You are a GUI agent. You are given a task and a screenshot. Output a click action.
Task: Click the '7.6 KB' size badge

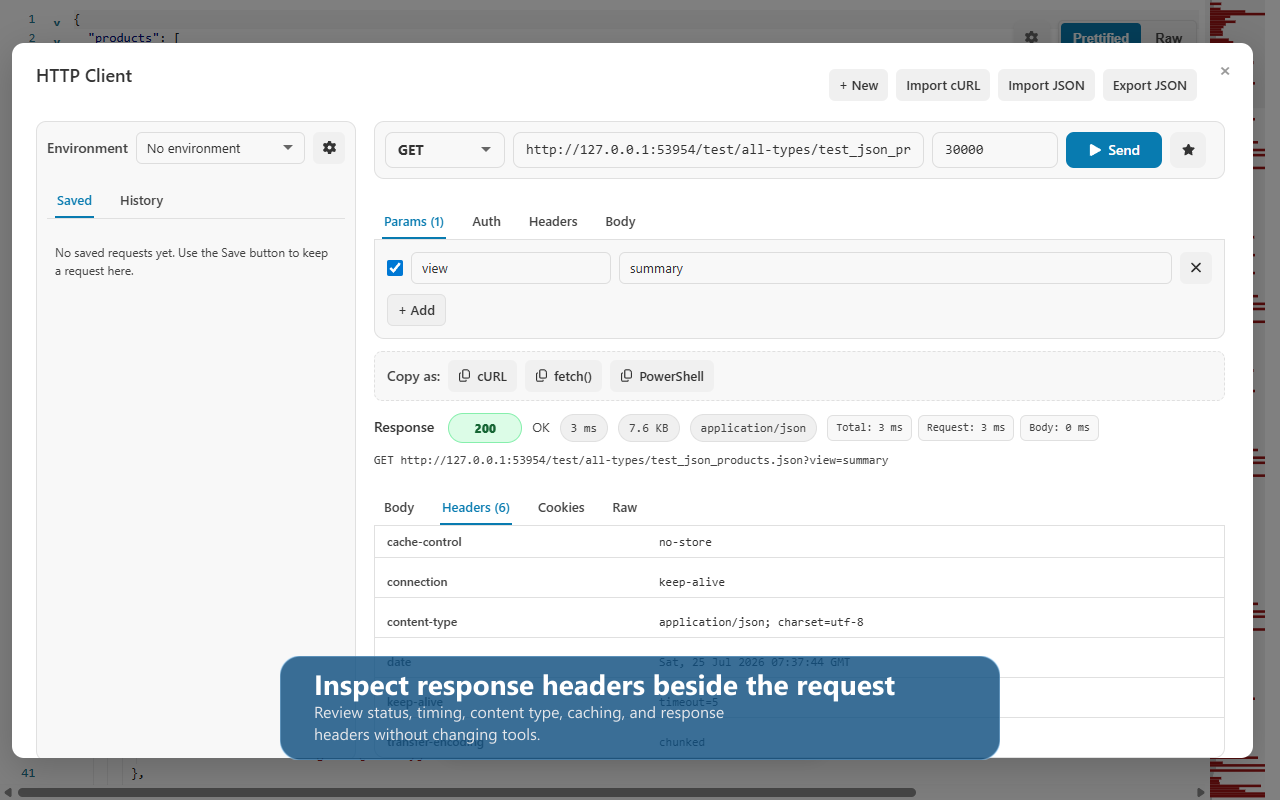tap(650, 428)
